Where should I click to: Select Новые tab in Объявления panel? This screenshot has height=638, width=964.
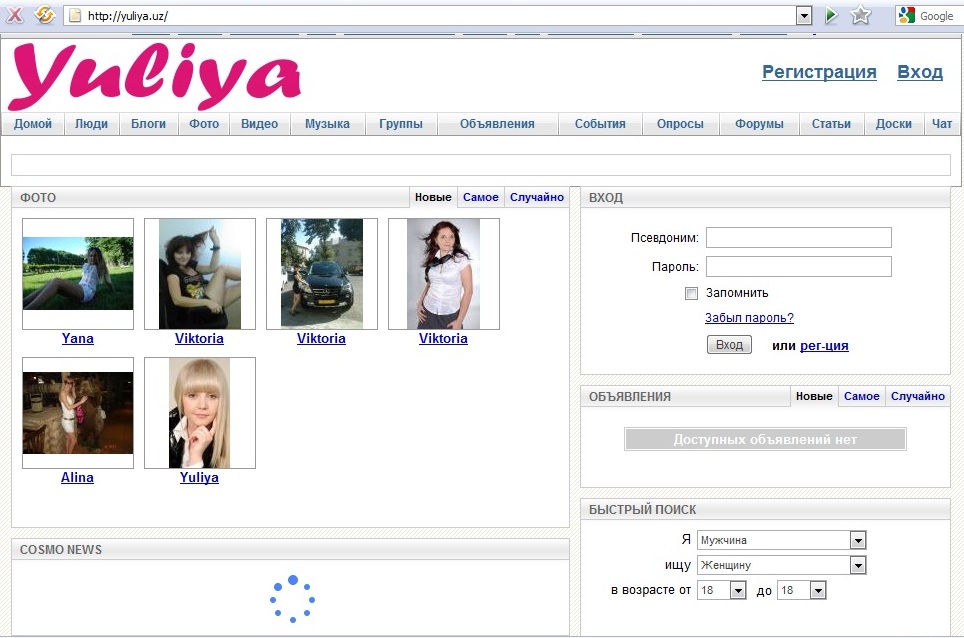(x=814, y=396)
